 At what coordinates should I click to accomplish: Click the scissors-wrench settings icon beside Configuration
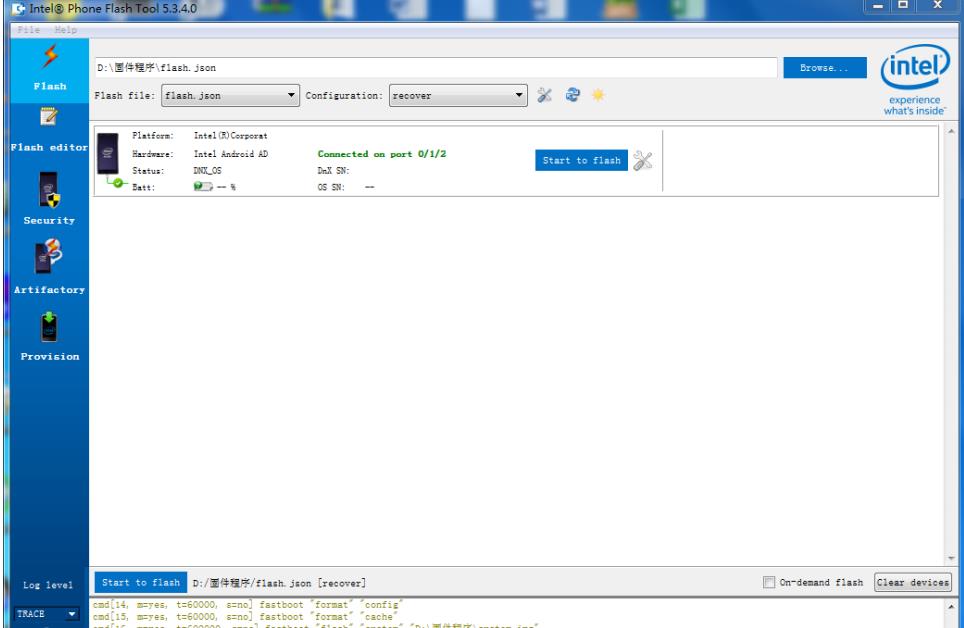tap(545, 95)
